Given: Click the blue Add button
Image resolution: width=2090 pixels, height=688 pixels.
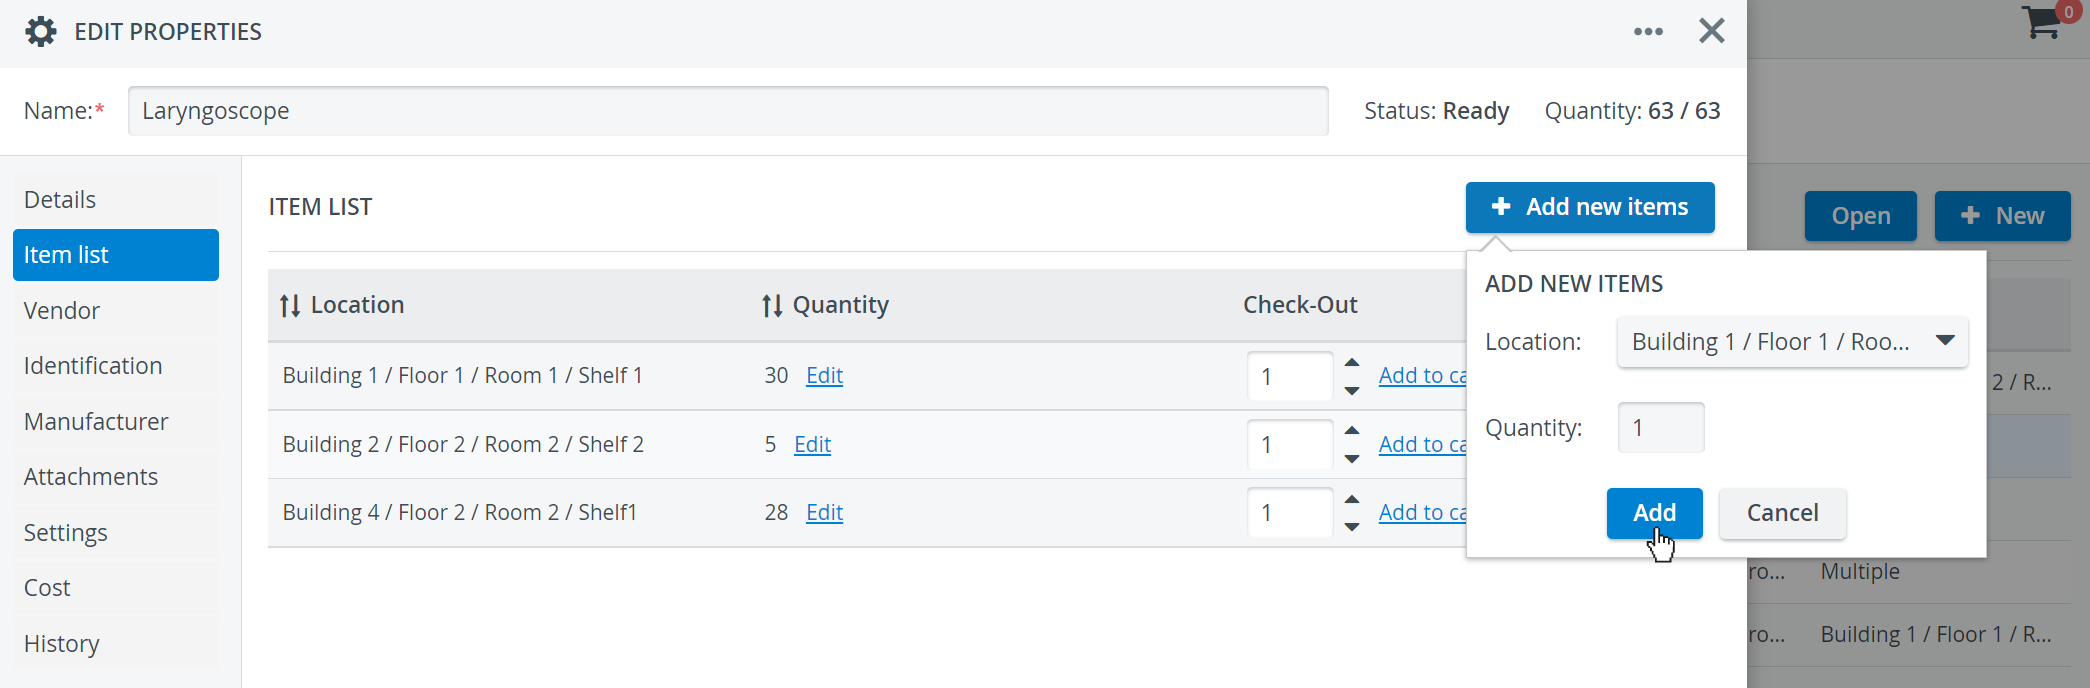Looking at the screenshot, I should (1654, 513).
